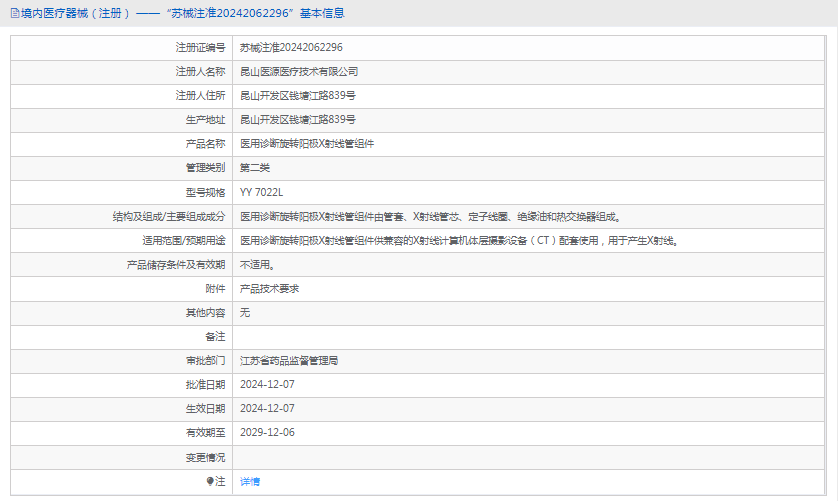Select the address in the 生产地址 row
838x501 pixels.
click(x=298, y=120)
